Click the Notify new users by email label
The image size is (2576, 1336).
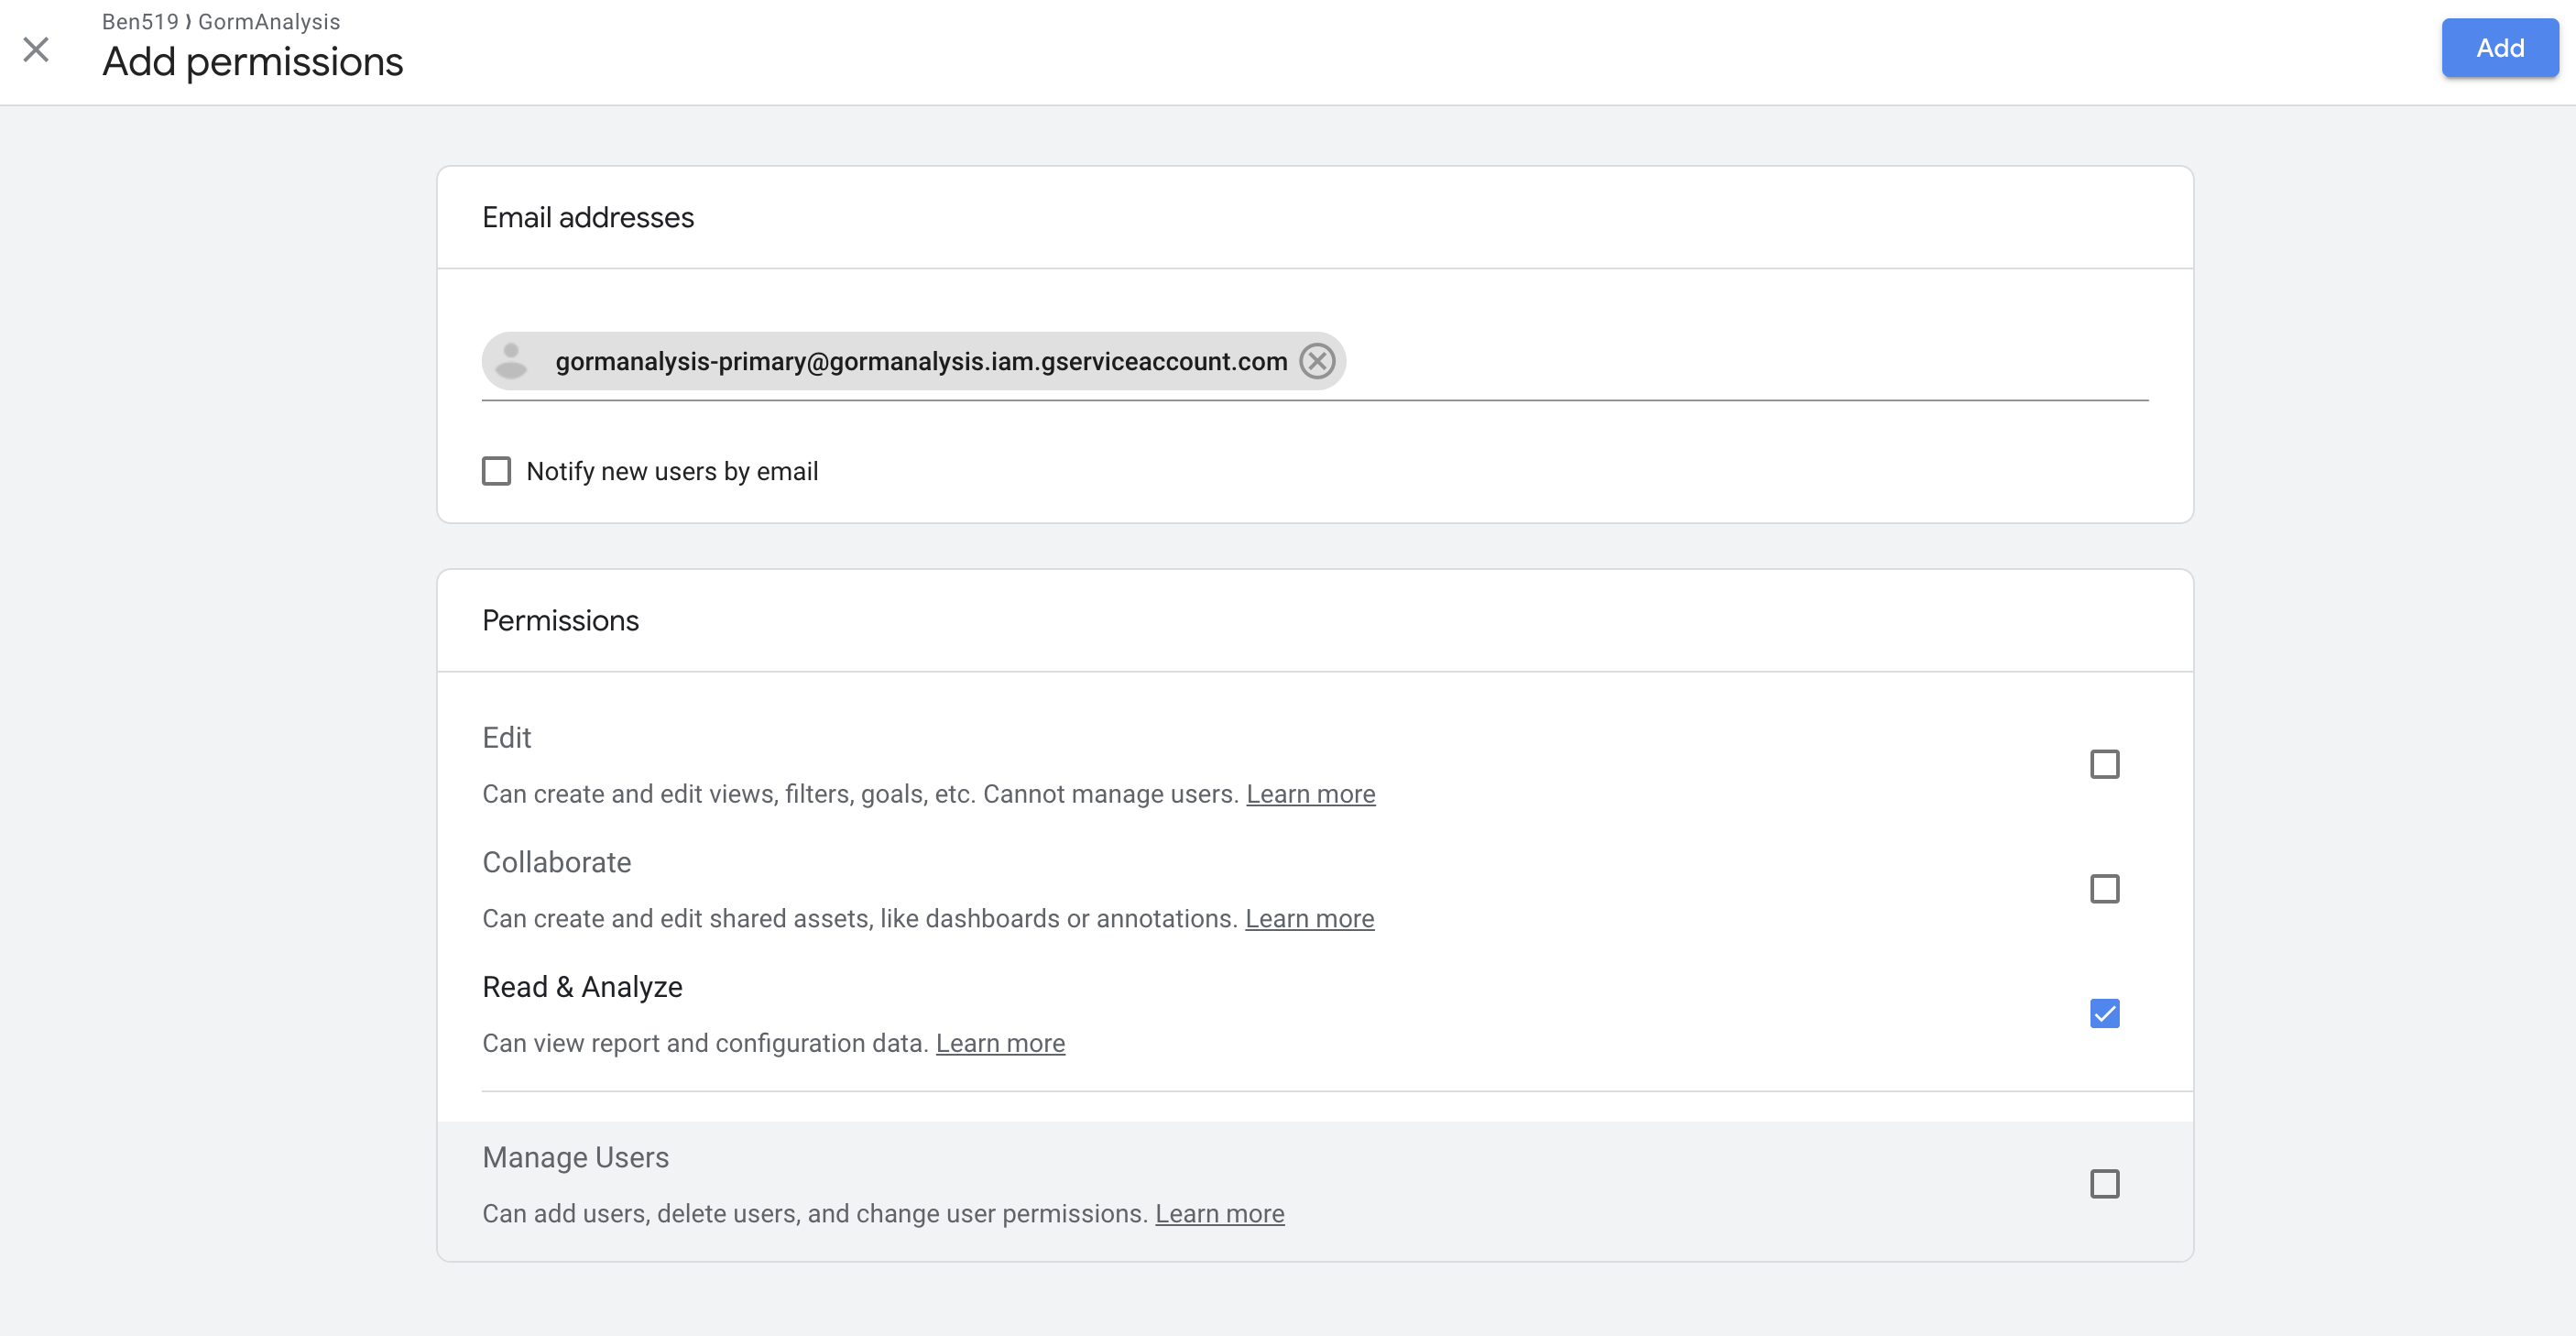click(x=672, y=471)
